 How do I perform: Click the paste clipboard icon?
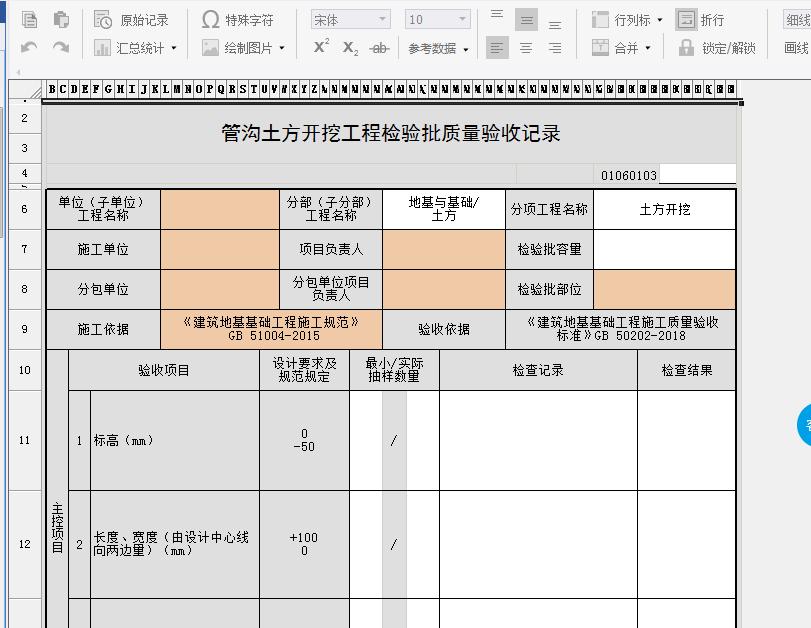pos(61,20)
